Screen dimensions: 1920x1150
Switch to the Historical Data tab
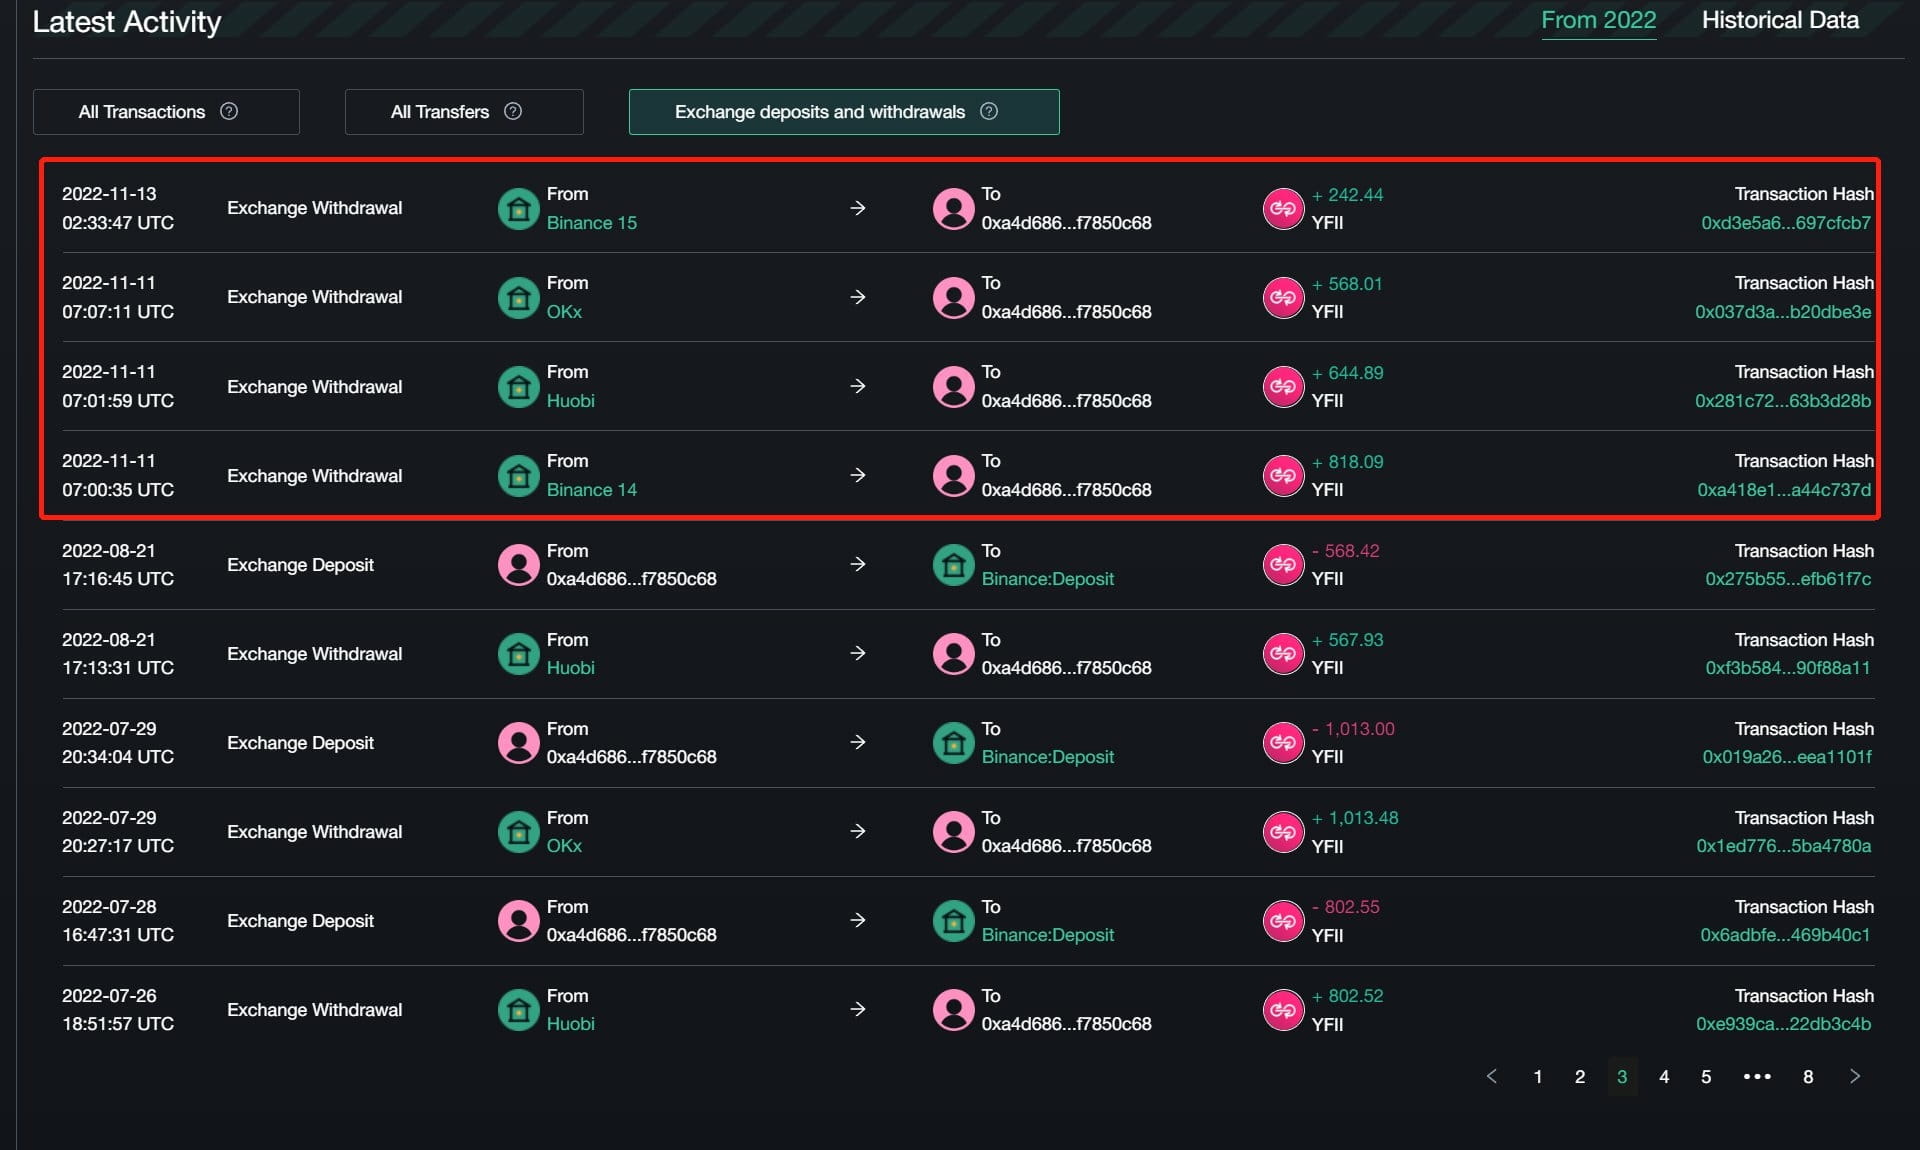[1780, 20]
